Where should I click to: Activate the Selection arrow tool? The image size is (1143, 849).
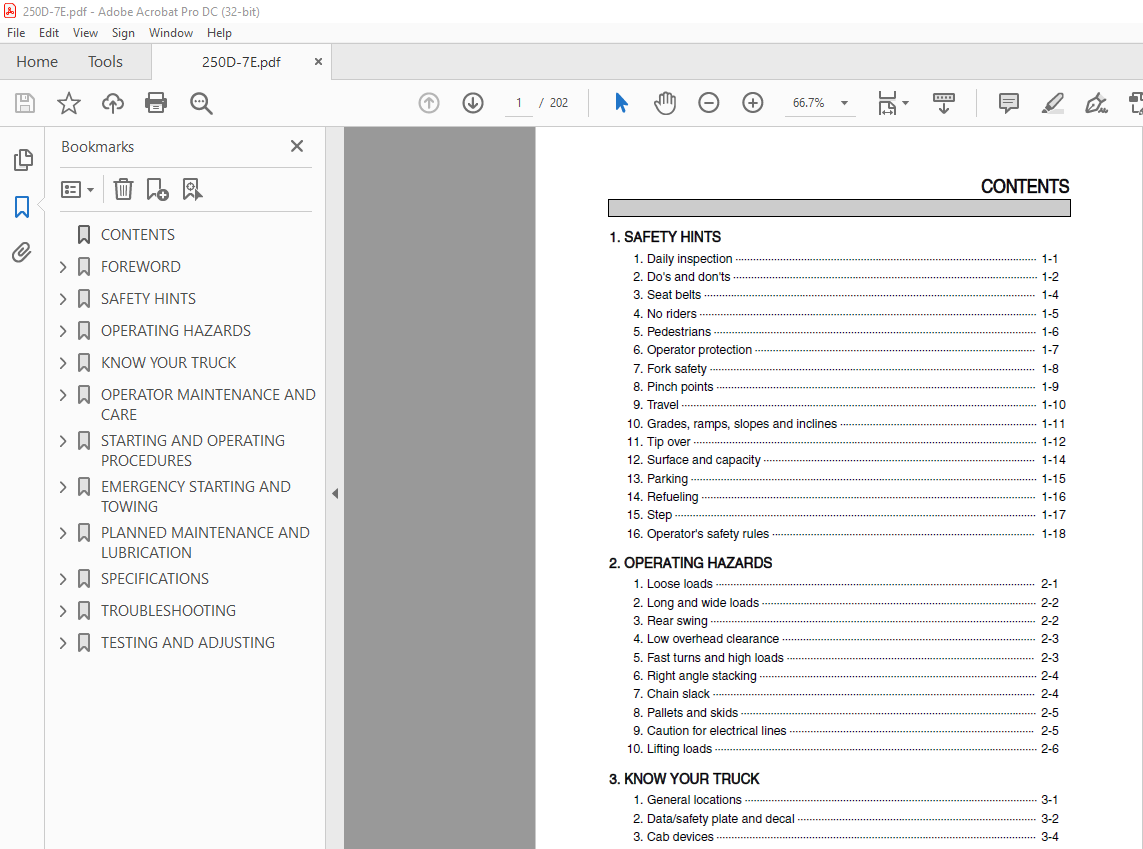(x=621, y=103)
